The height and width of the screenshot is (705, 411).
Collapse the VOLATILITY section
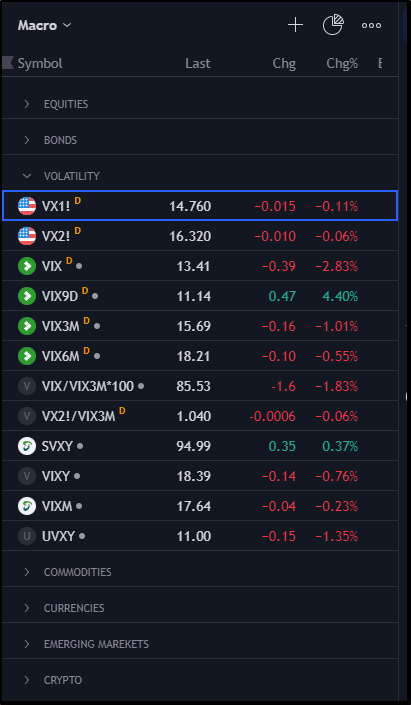(200, 176)
